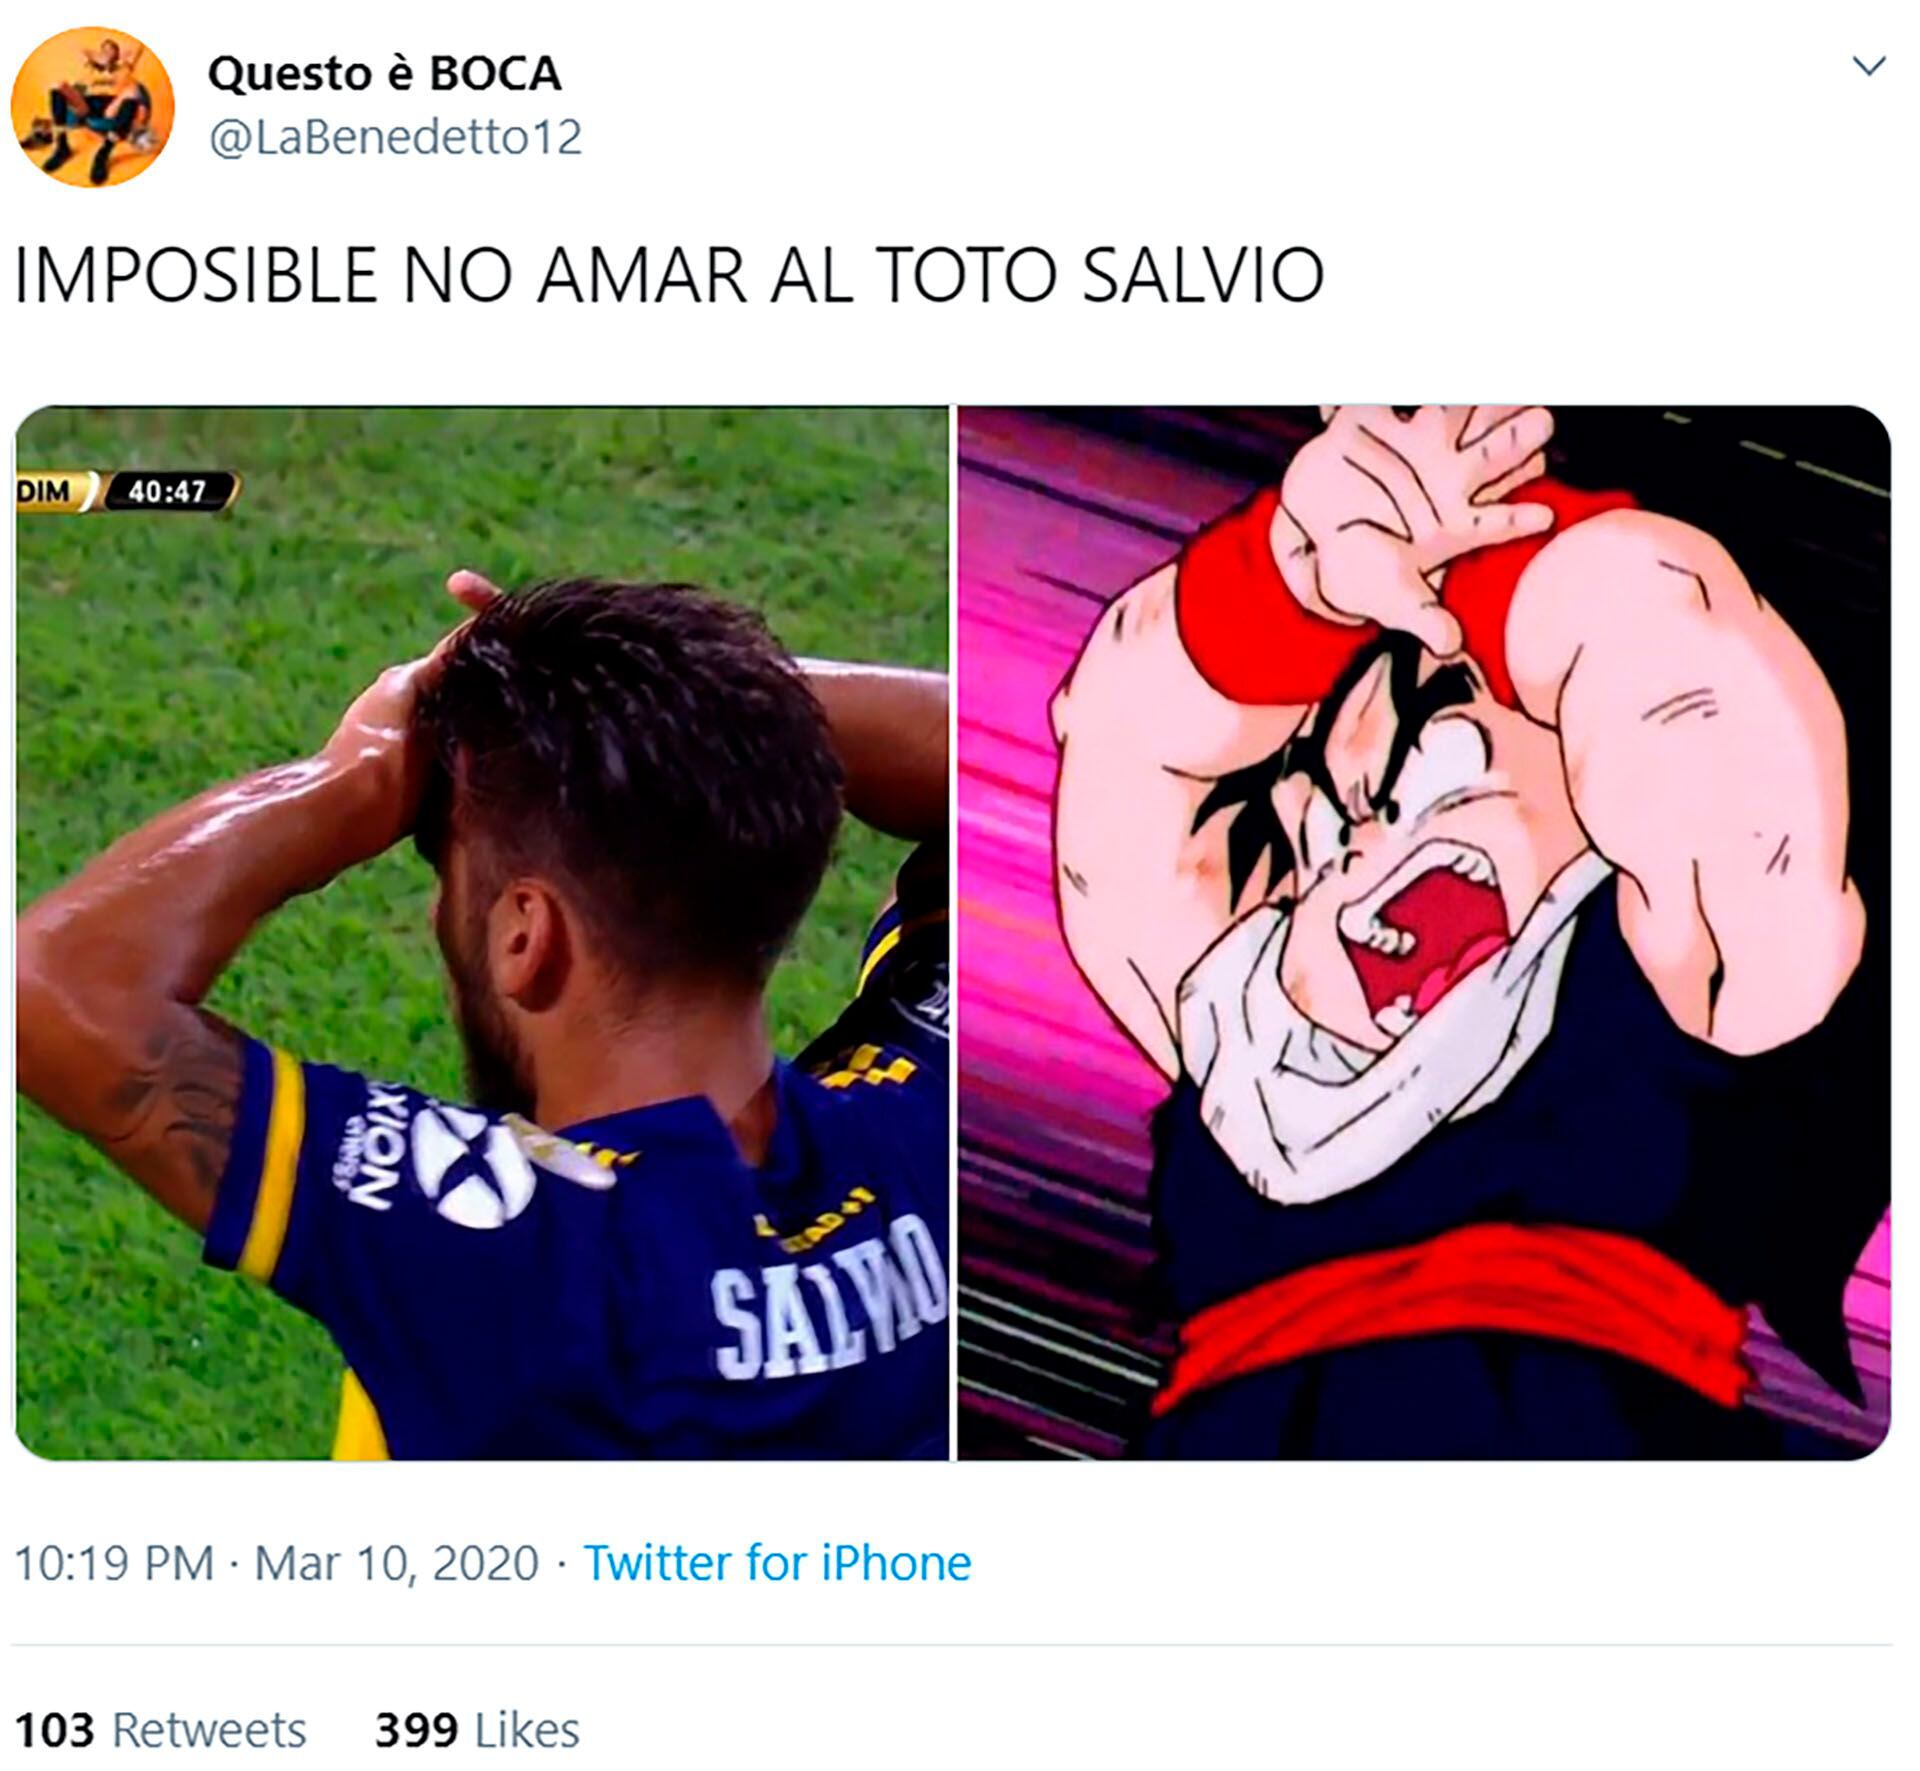The width and height of the screenshot is (1920, 1771).
Task: Open the Questo è BOCA display name
Action: (385, 74)
